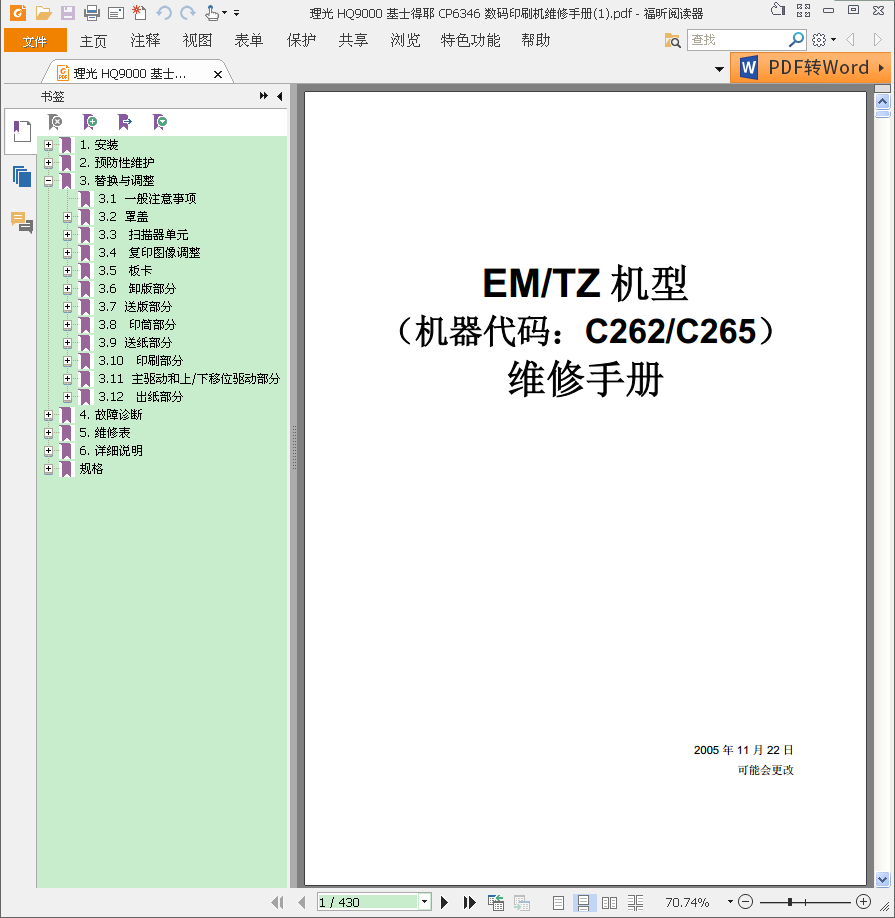Expand the 4. 故障诊断 bookmark

49,415
